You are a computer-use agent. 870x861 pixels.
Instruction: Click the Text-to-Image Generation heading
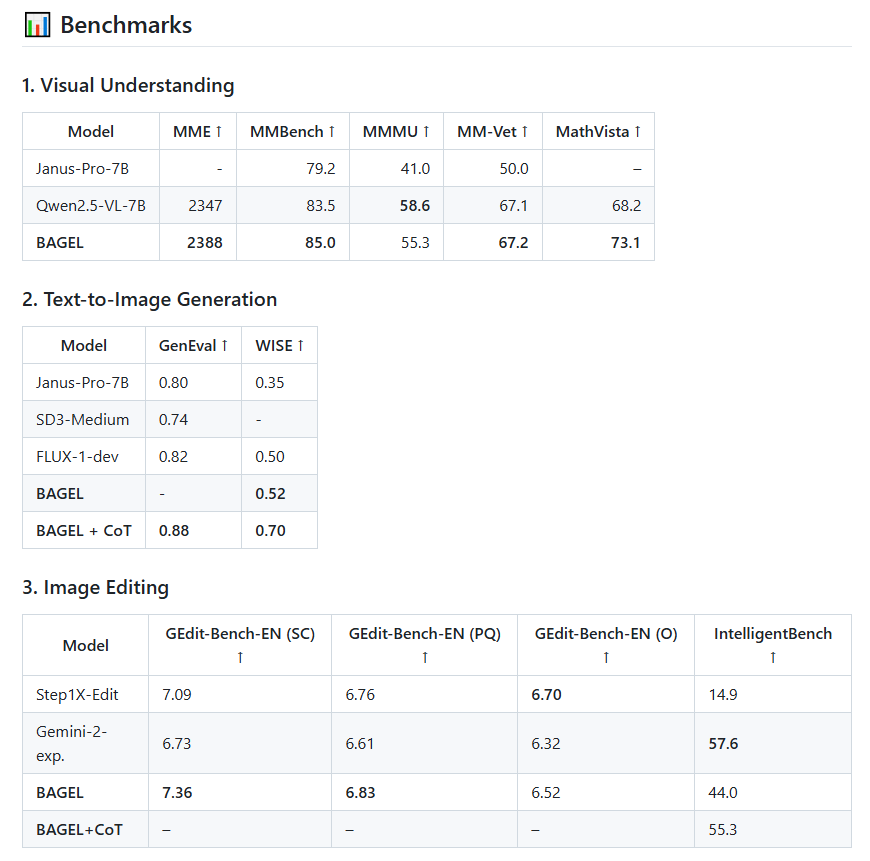(150, 299)
